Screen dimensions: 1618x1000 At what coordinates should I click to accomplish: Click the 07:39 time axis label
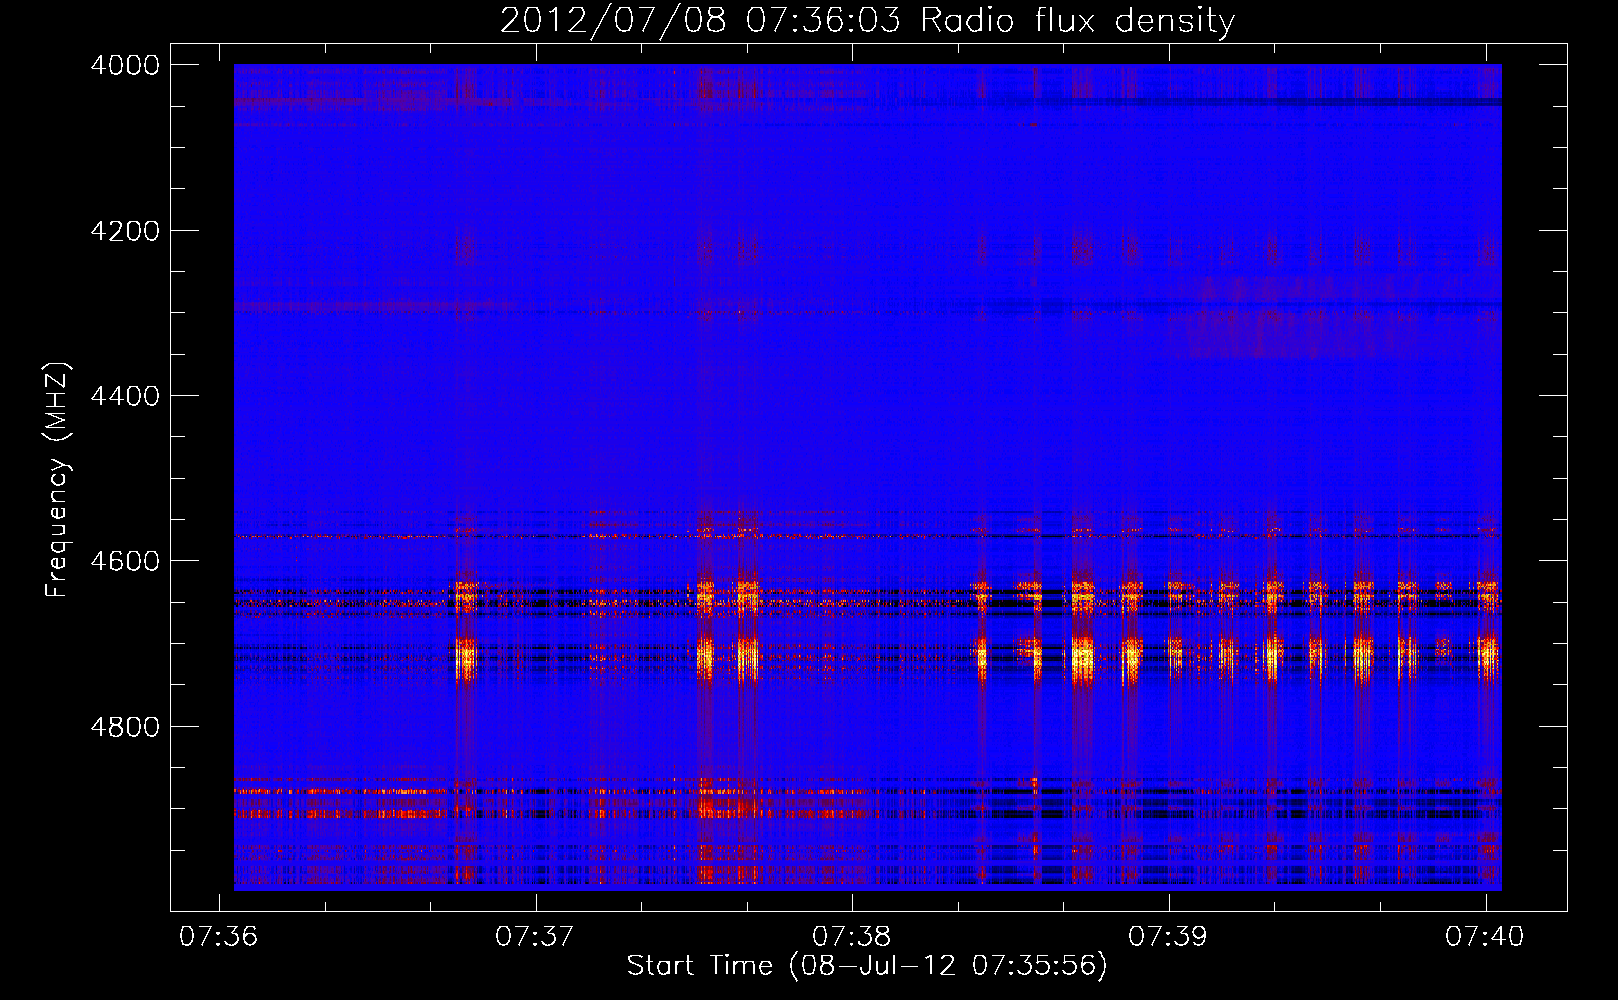click(x=1168, y=936)
